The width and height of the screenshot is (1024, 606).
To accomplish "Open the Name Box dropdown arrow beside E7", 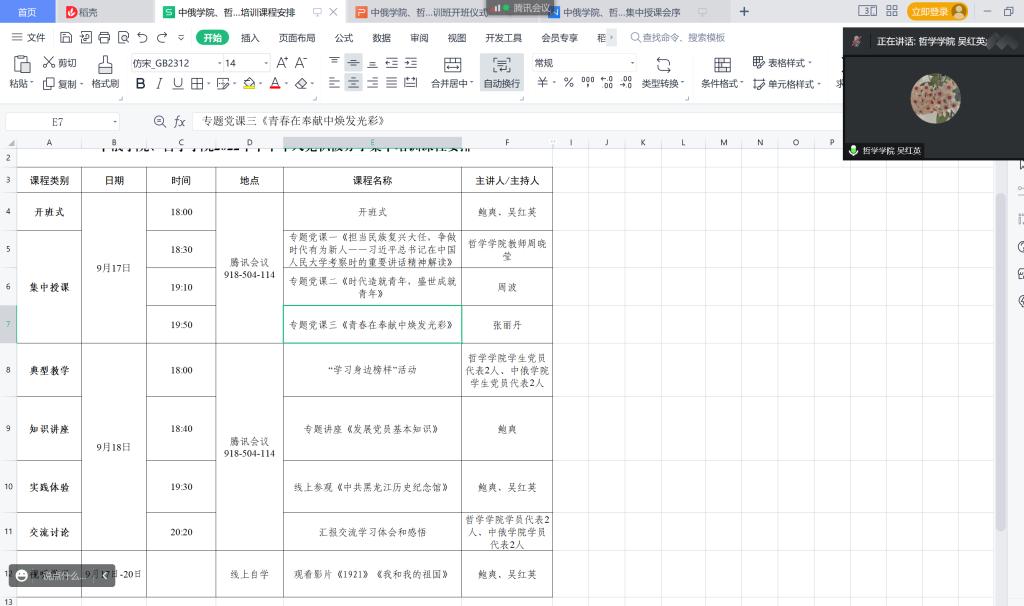I will coord(115,121).
